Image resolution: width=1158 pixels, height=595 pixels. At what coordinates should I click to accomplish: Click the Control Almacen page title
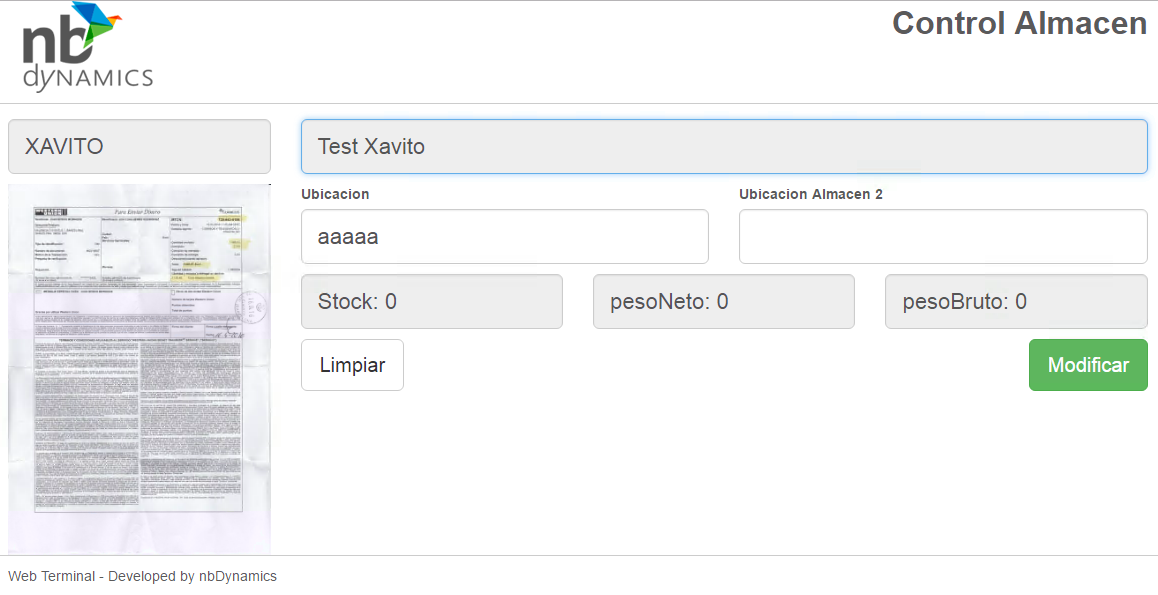click(x=1019, y=23)
